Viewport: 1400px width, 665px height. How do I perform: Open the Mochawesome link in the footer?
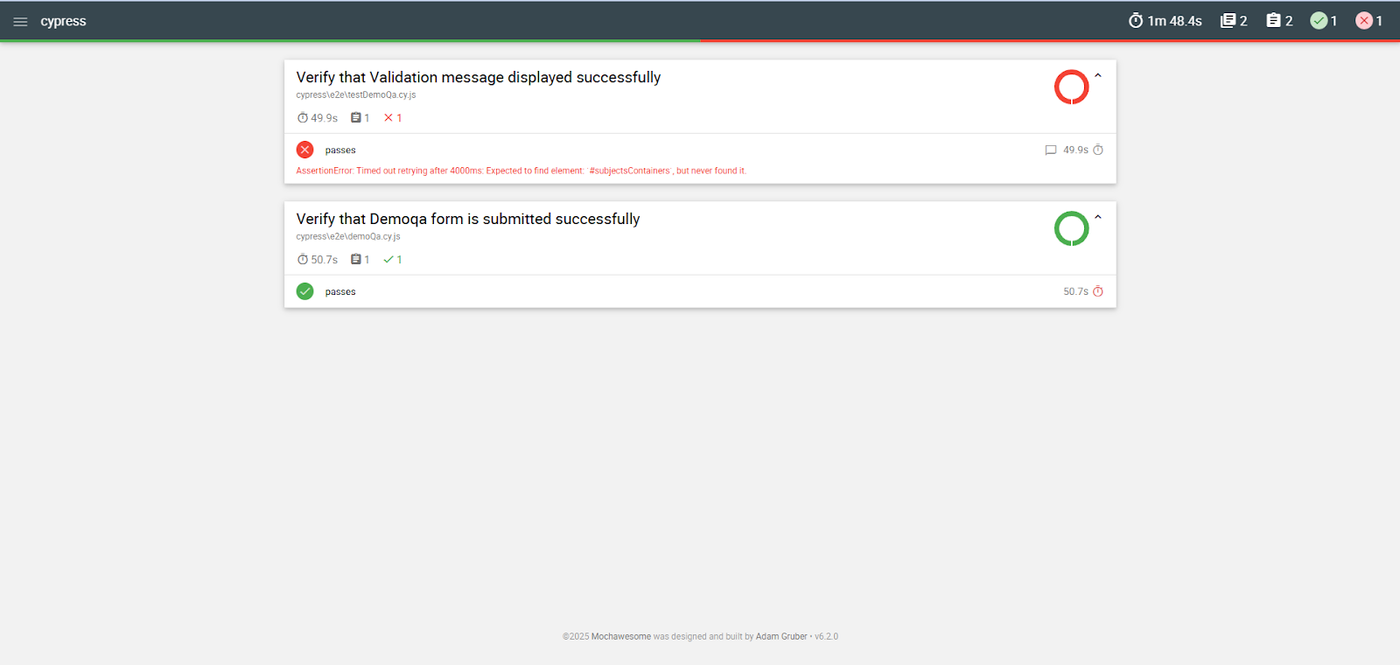coord(621,636)
